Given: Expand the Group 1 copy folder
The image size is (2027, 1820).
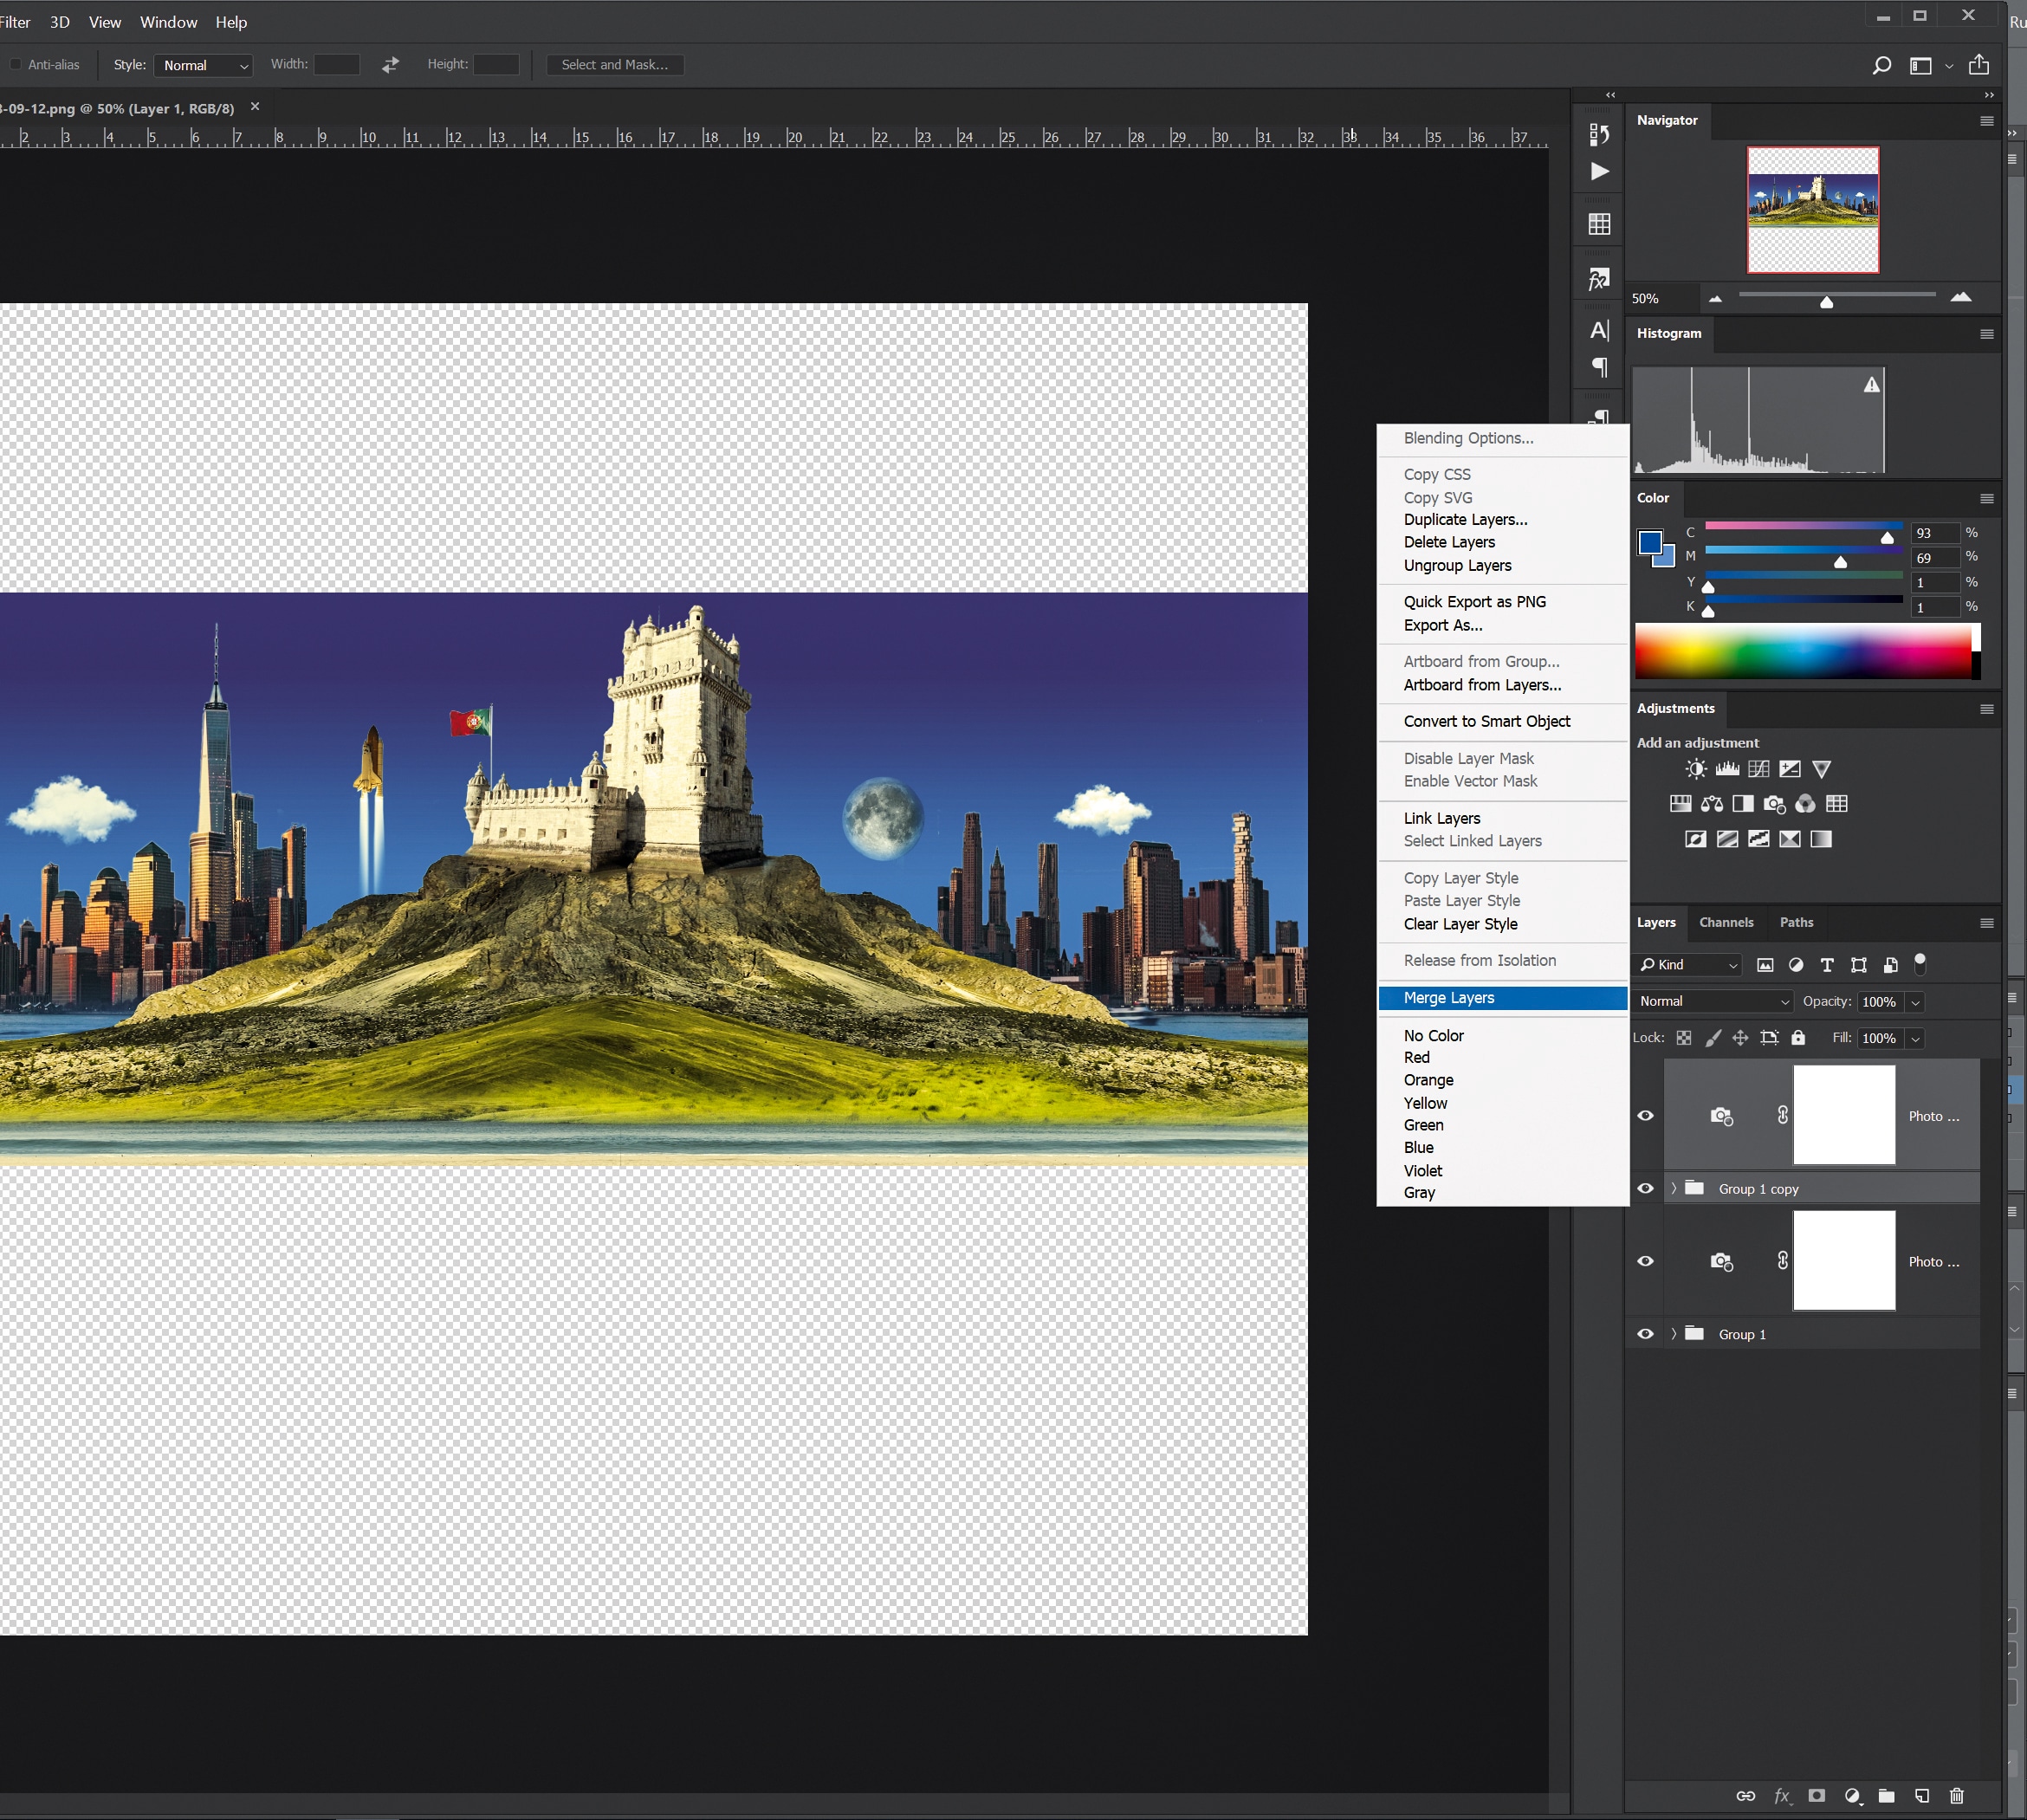Looking at the screenshot, I should (x=1673, y=1188).
